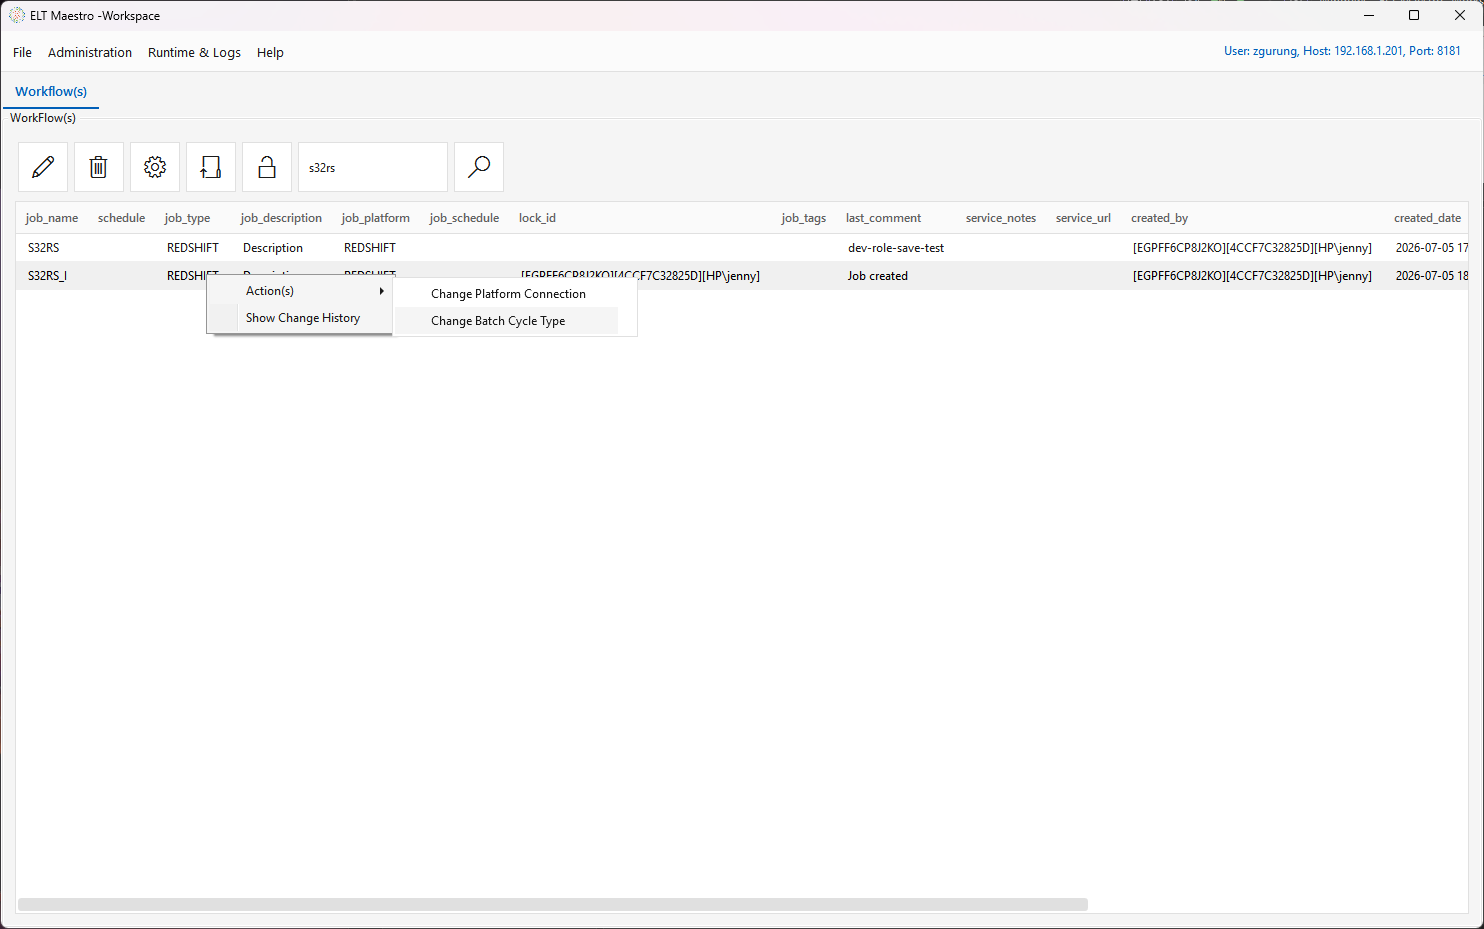Click the created_date column header
Screen dimensions: 1484x929
pos(1427,218)
